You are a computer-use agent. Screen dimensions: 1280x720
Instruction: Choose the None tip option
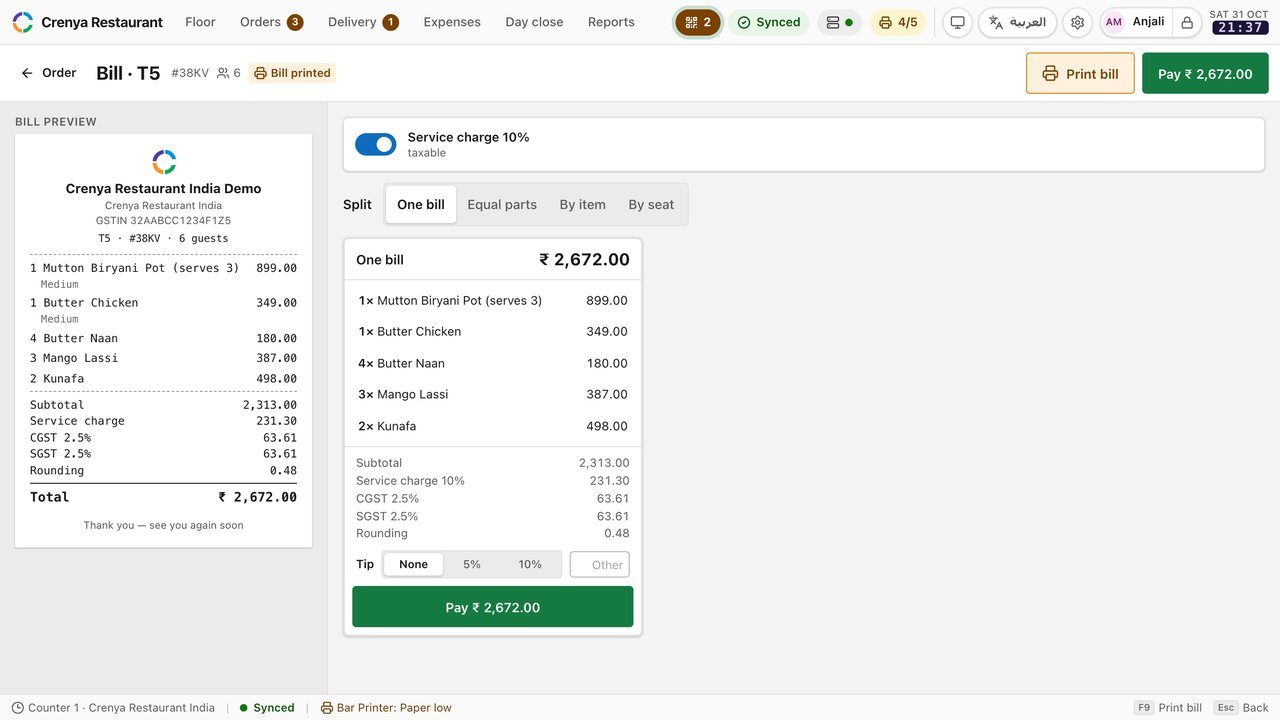pyautogui.click(x=413, y=564)
